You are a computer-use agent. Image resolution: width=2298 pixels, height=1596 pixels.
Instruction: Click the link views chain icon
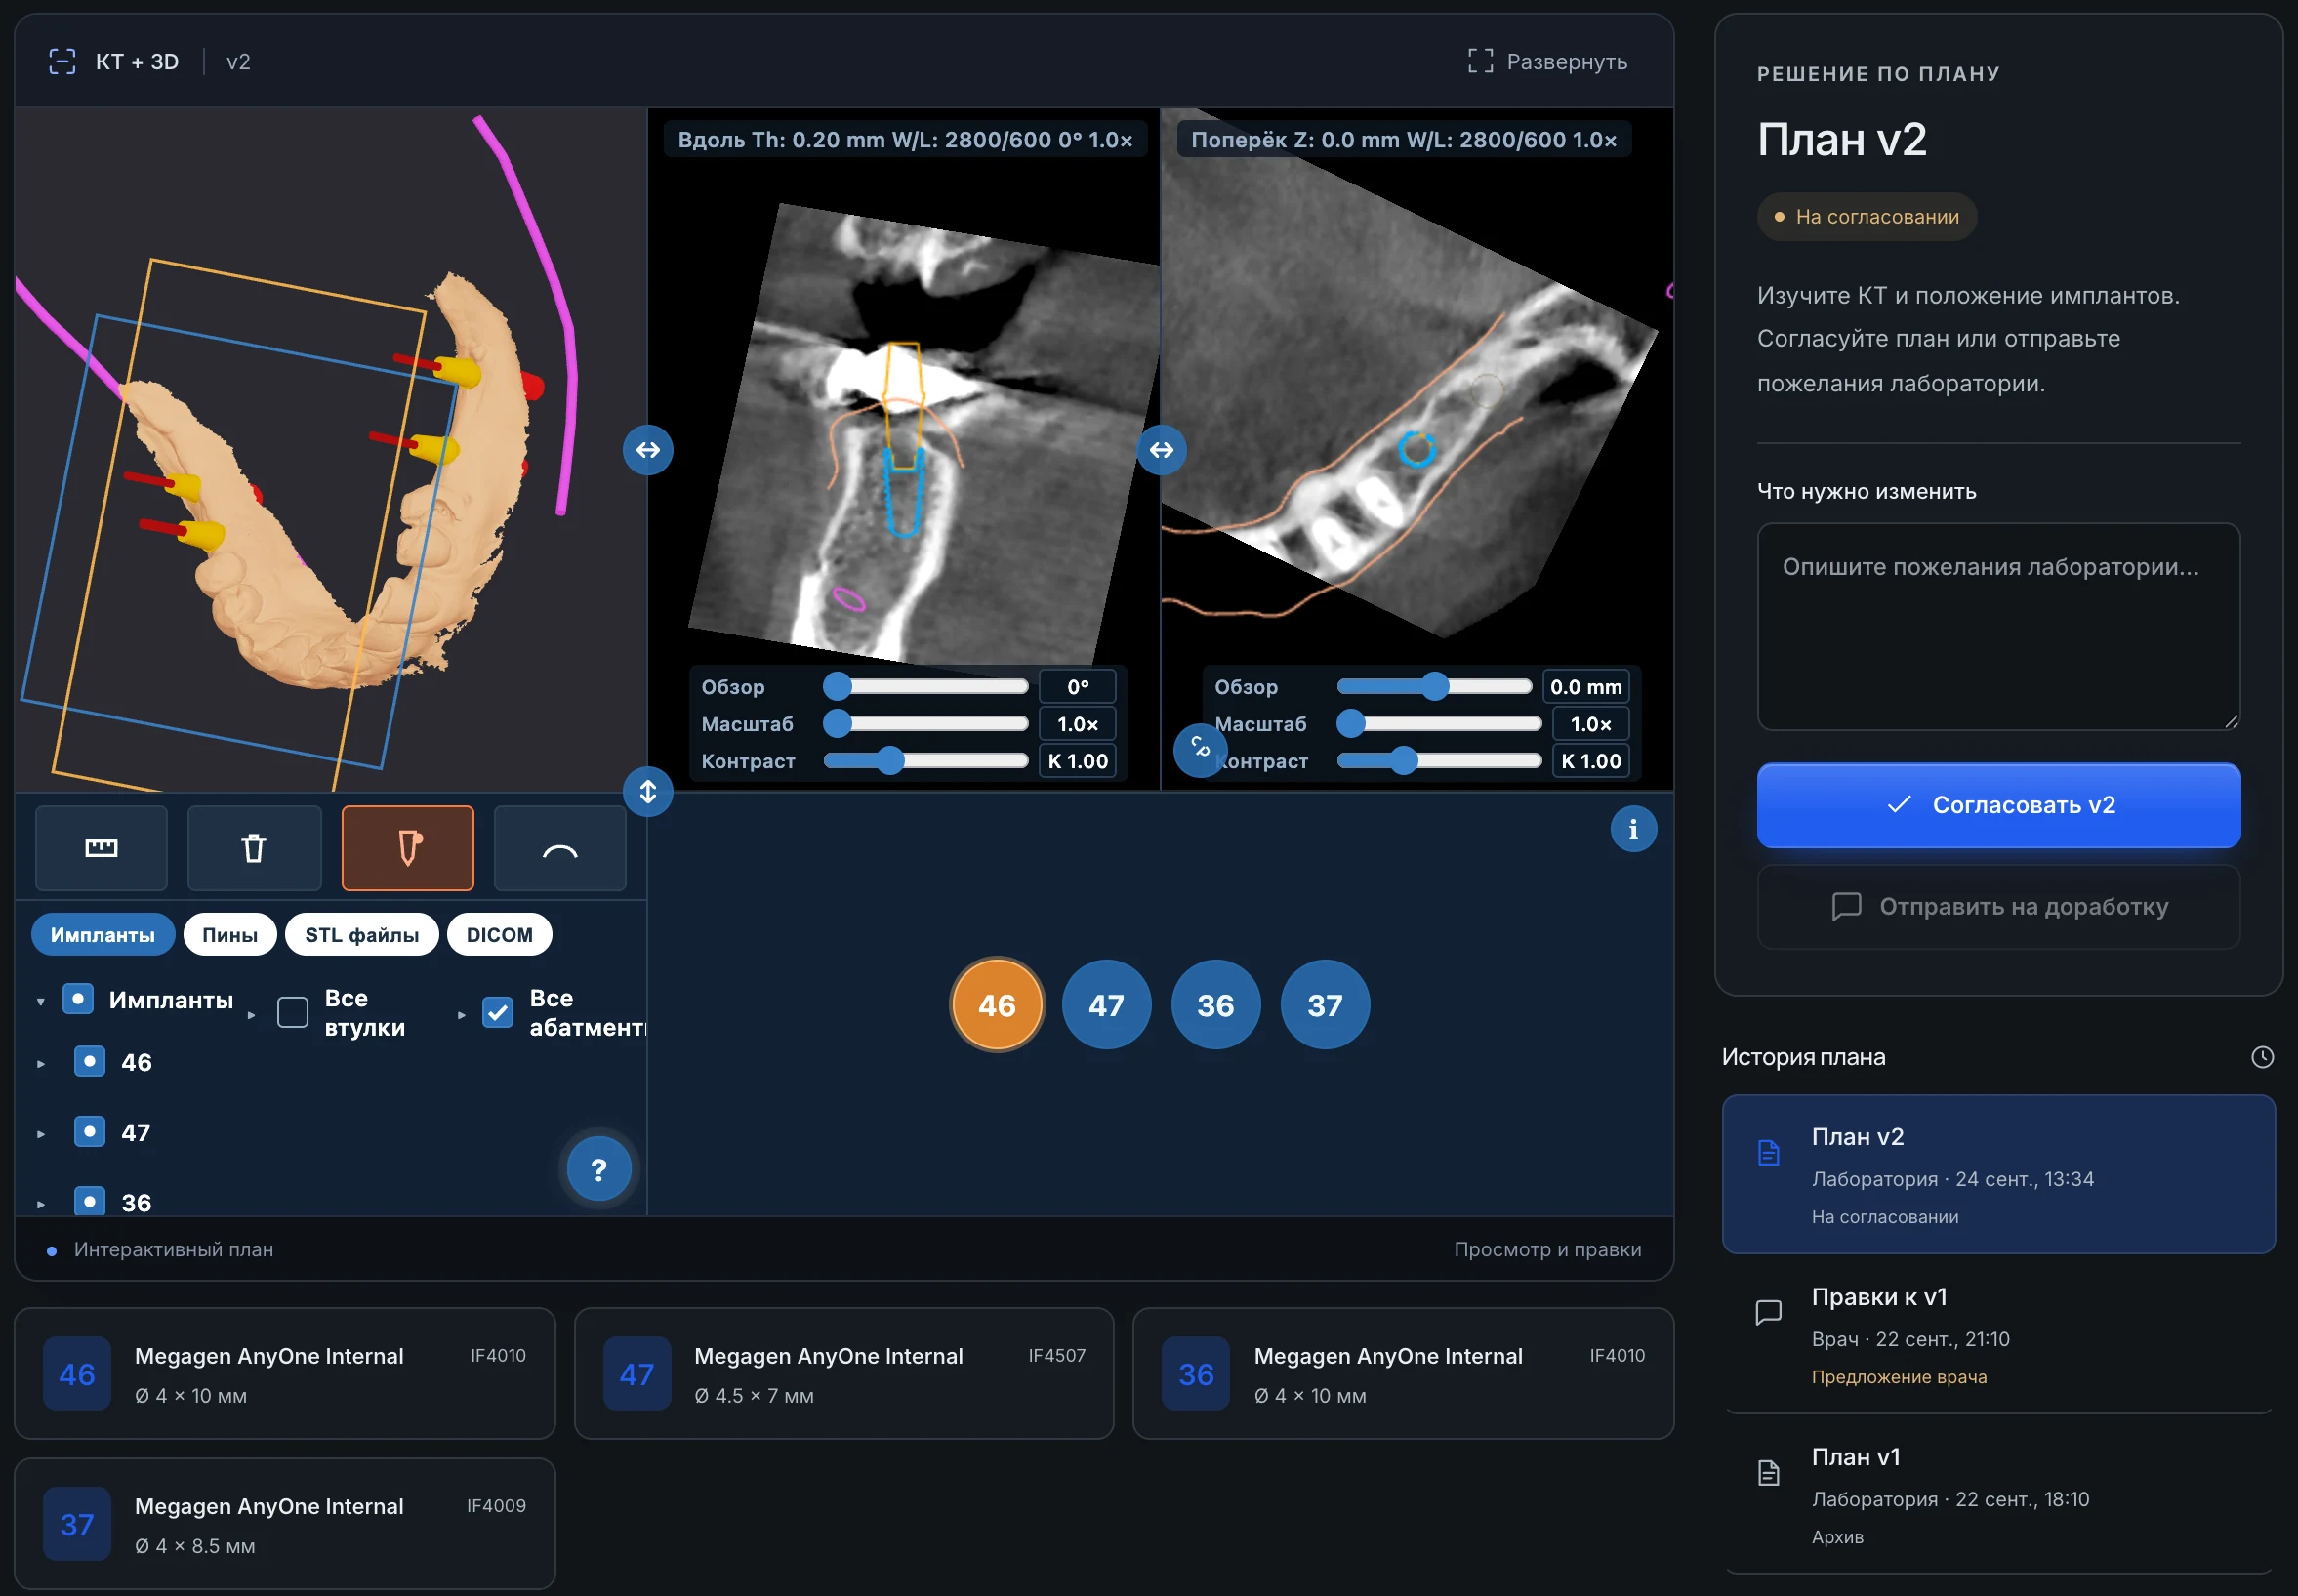pos(1200,748)
